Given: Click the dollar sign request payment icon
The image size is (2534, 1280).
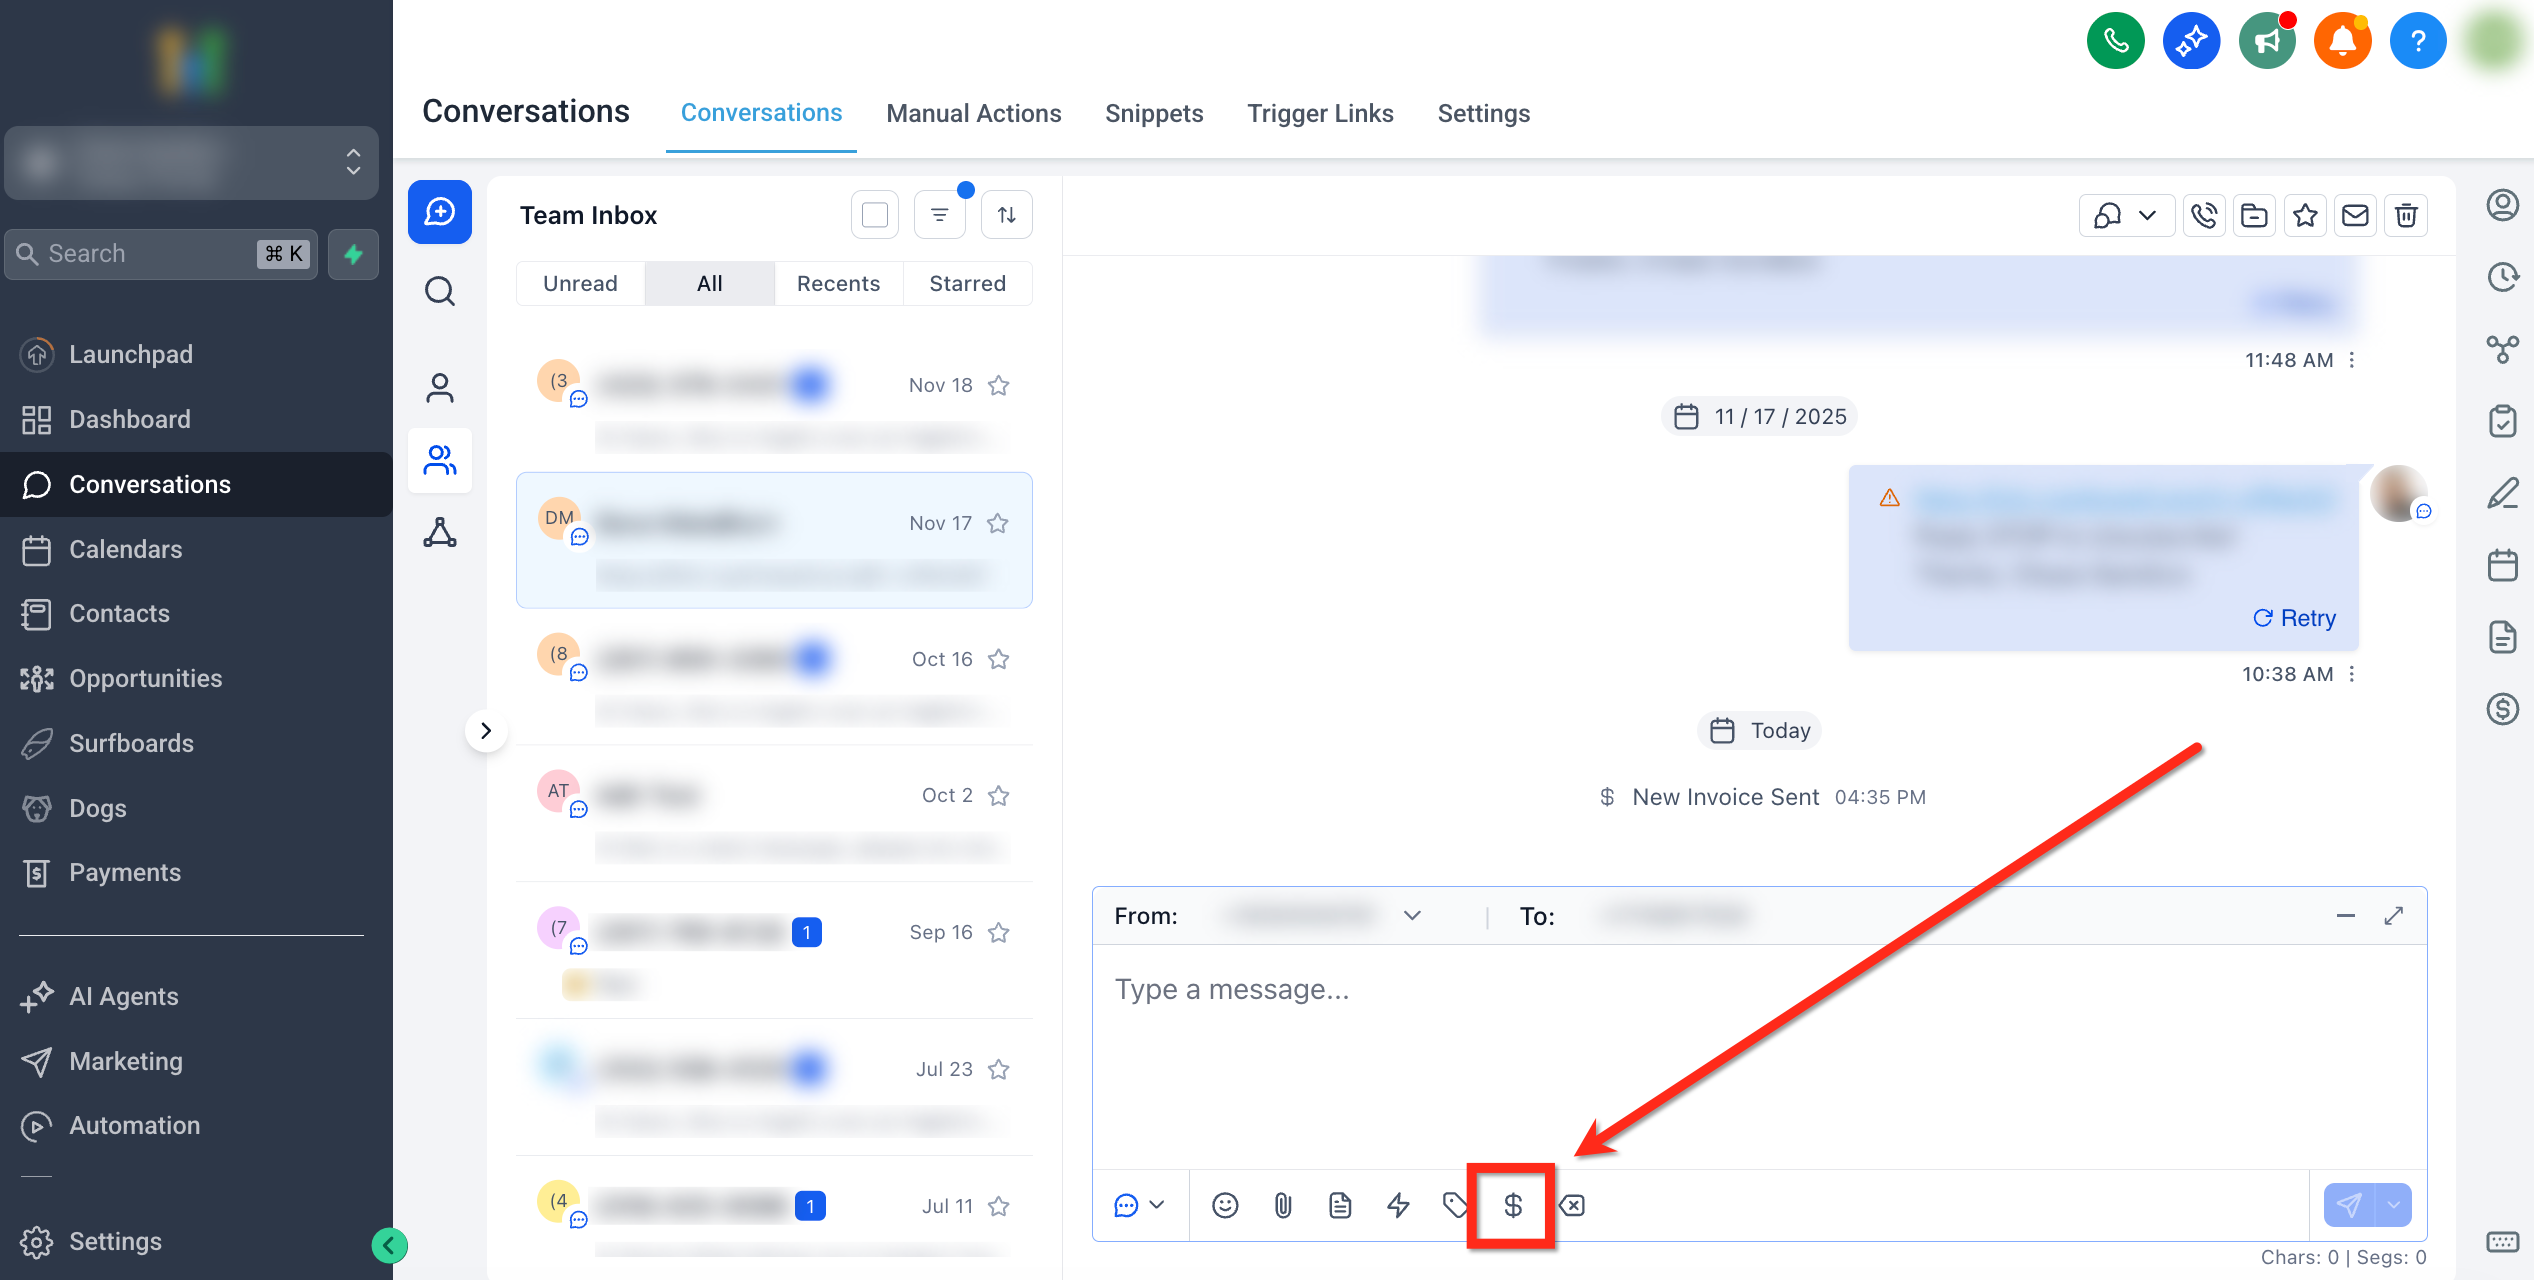Looking at the screenshot, I should [1512, 1205].
